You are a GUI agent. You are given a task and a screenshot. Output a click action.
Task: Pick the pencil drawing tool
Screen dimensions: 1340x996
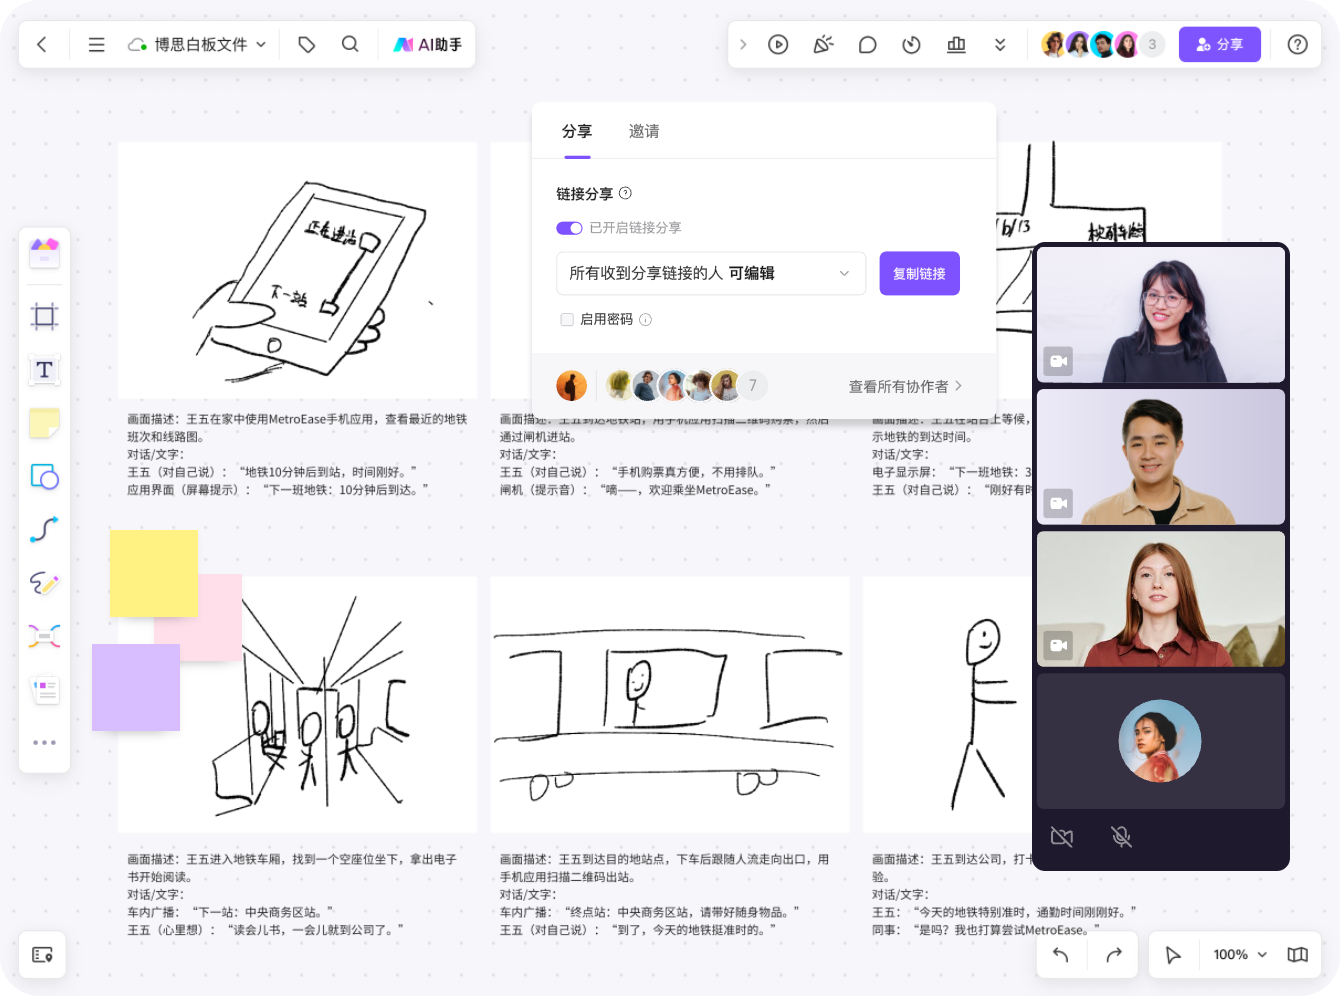(x=44, y=583)
